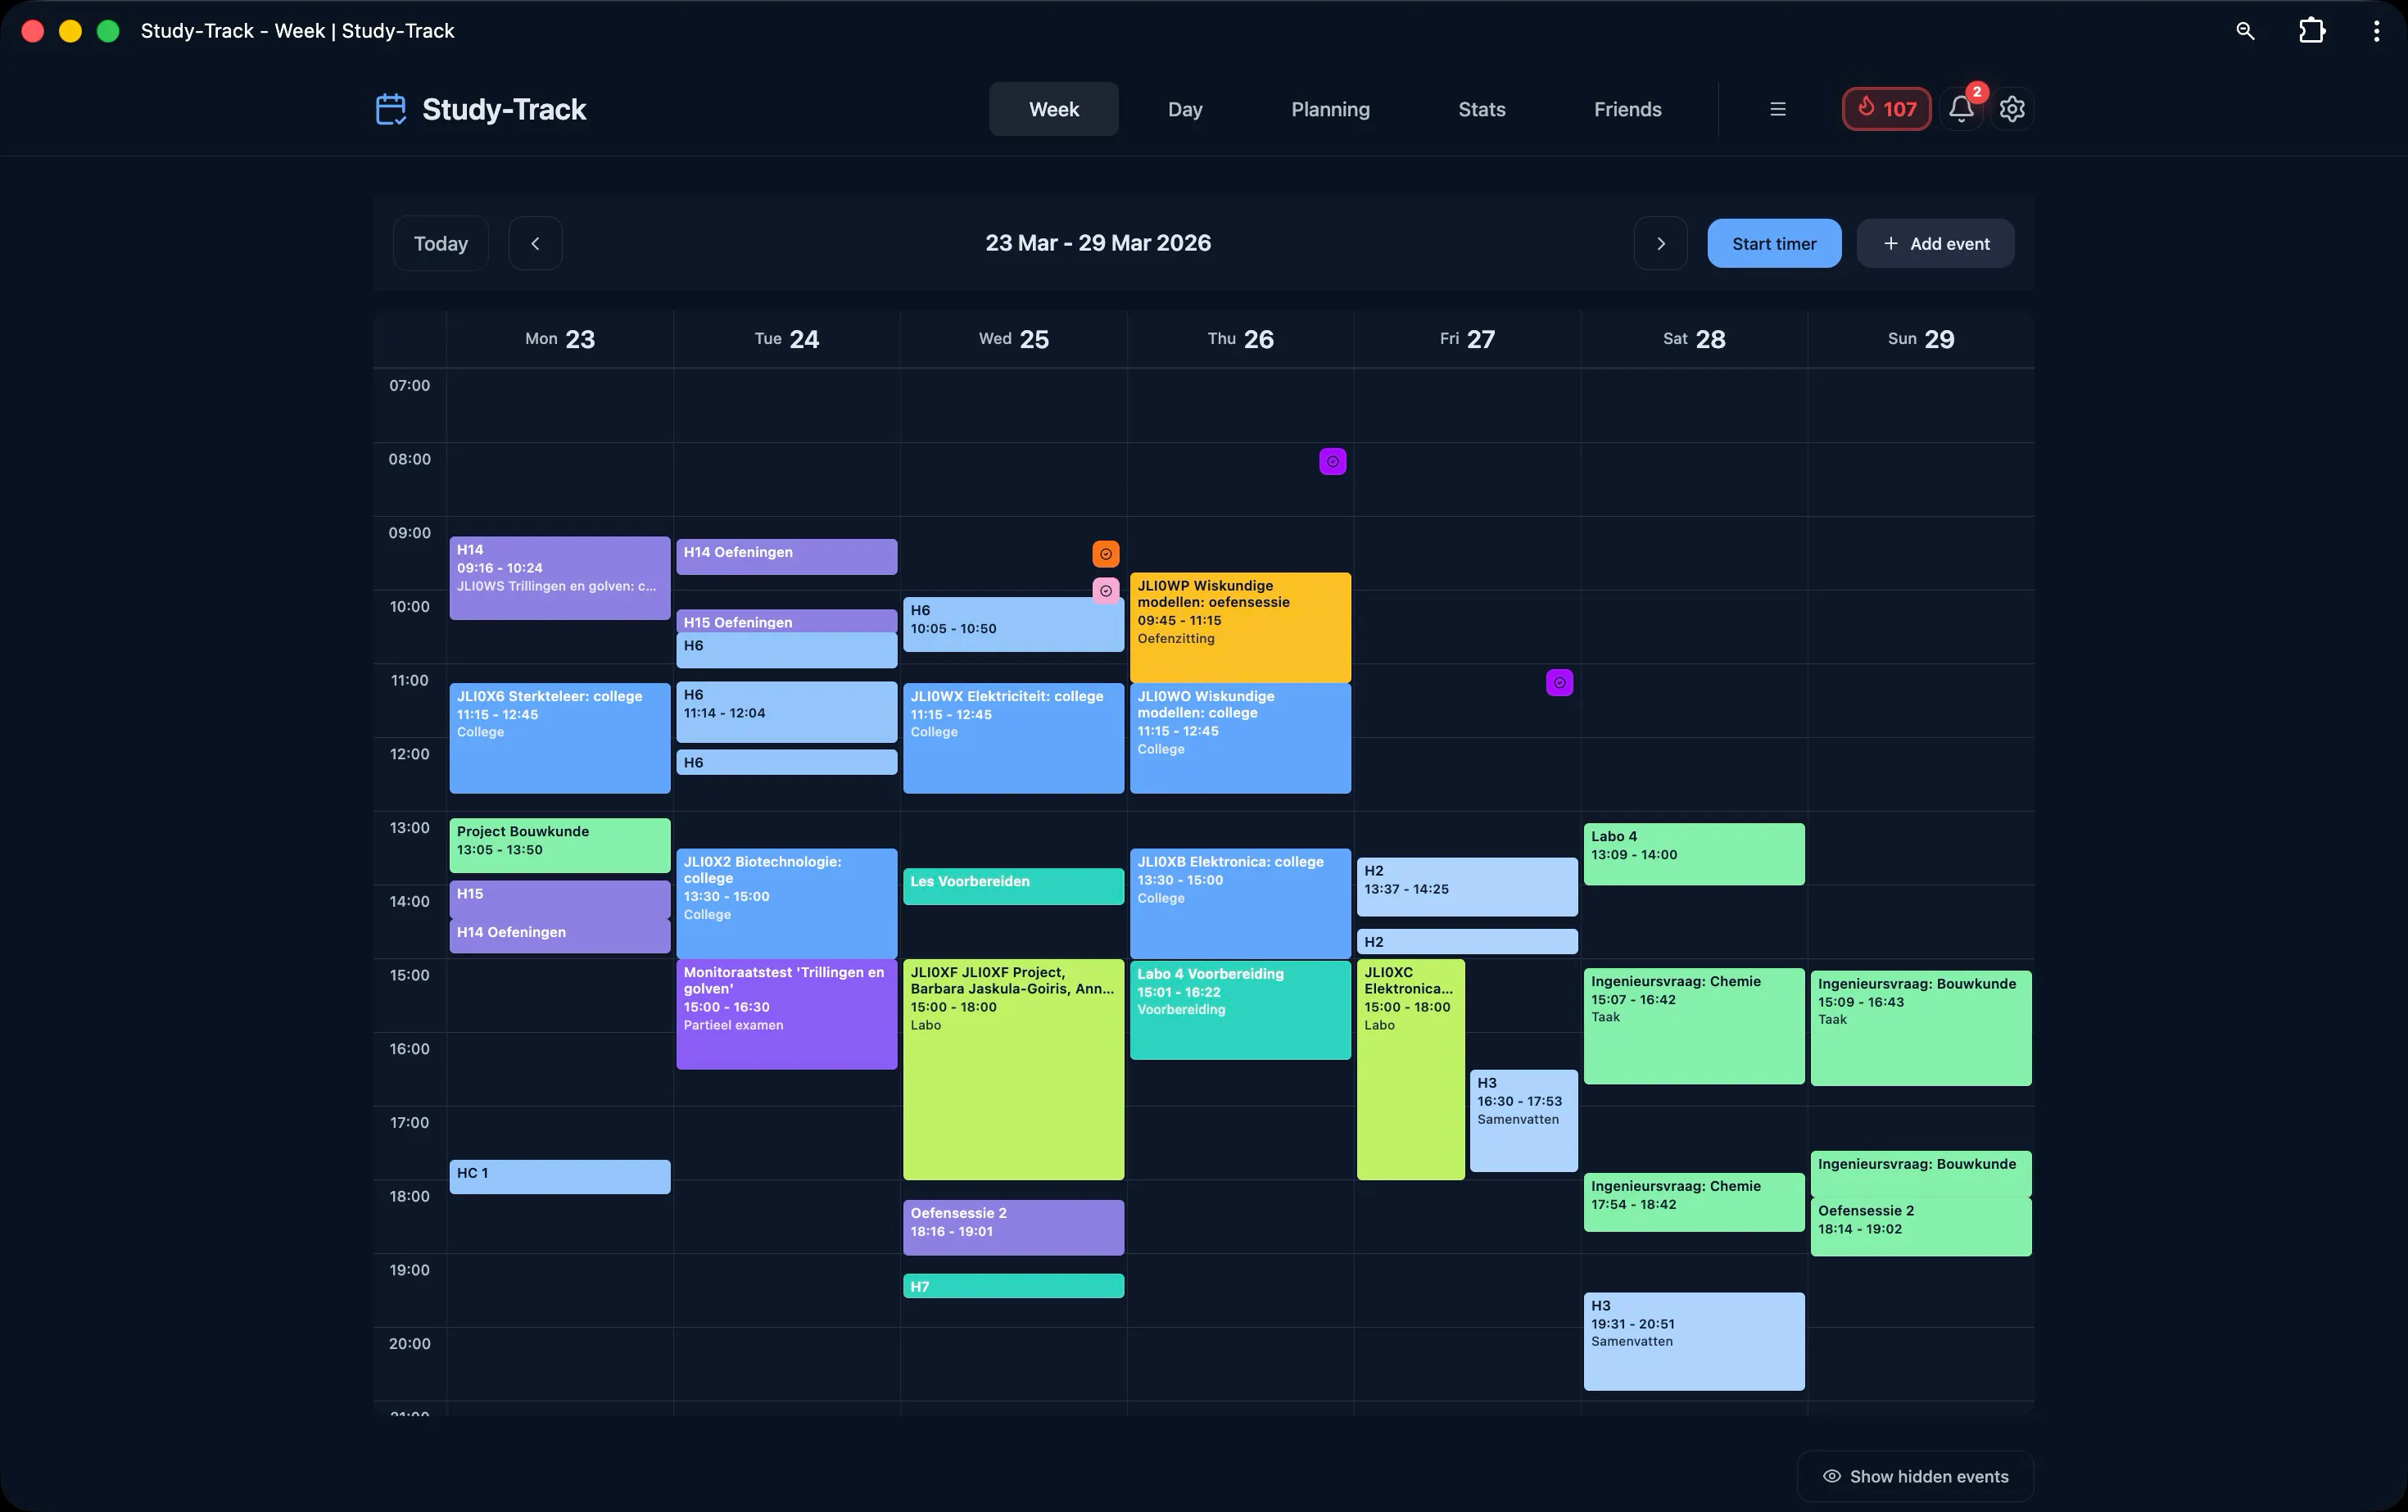Click the purple task marker on Friday at 11:00
The height and width of the screenshot is (1512, 2408).
(x=1559, y=683)
